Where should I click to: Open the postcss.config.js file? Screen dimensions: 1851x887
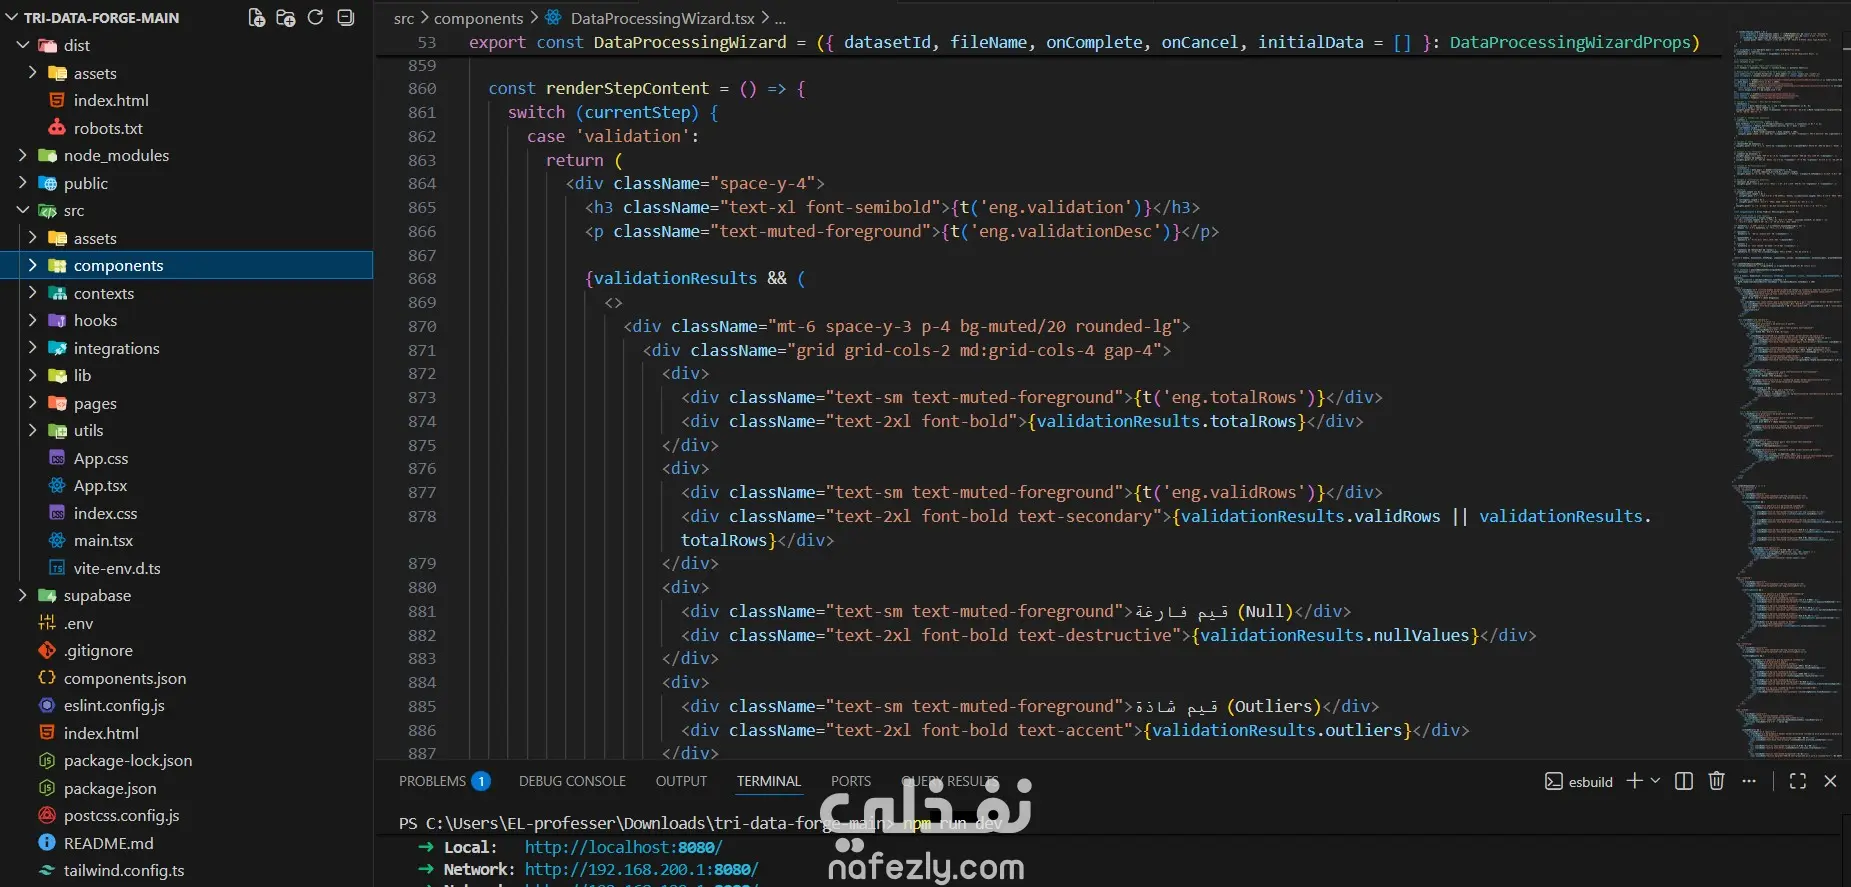121,815
